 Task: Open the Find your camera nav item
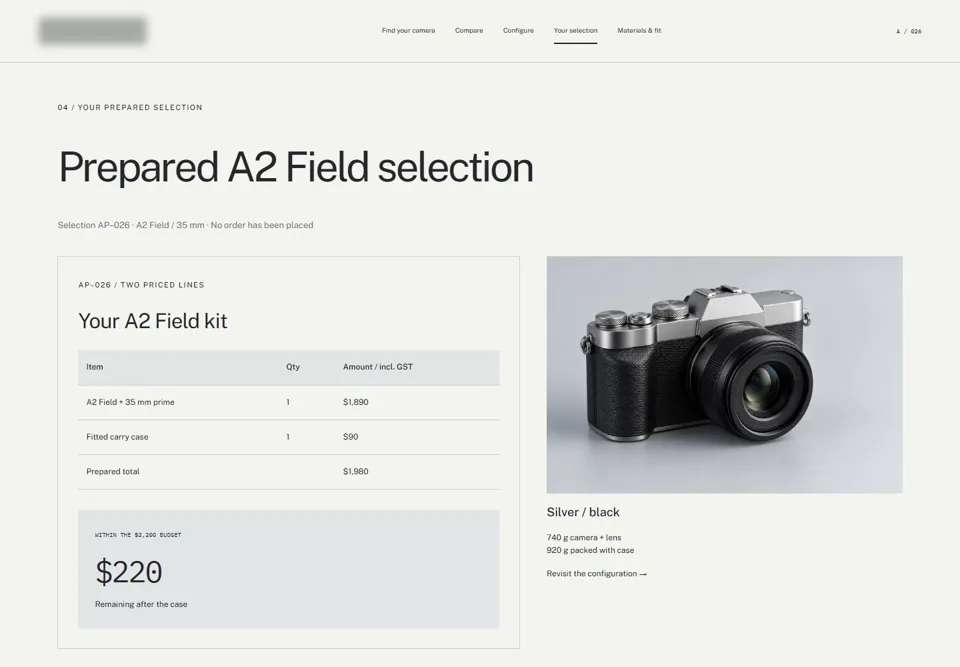[408, 31]
